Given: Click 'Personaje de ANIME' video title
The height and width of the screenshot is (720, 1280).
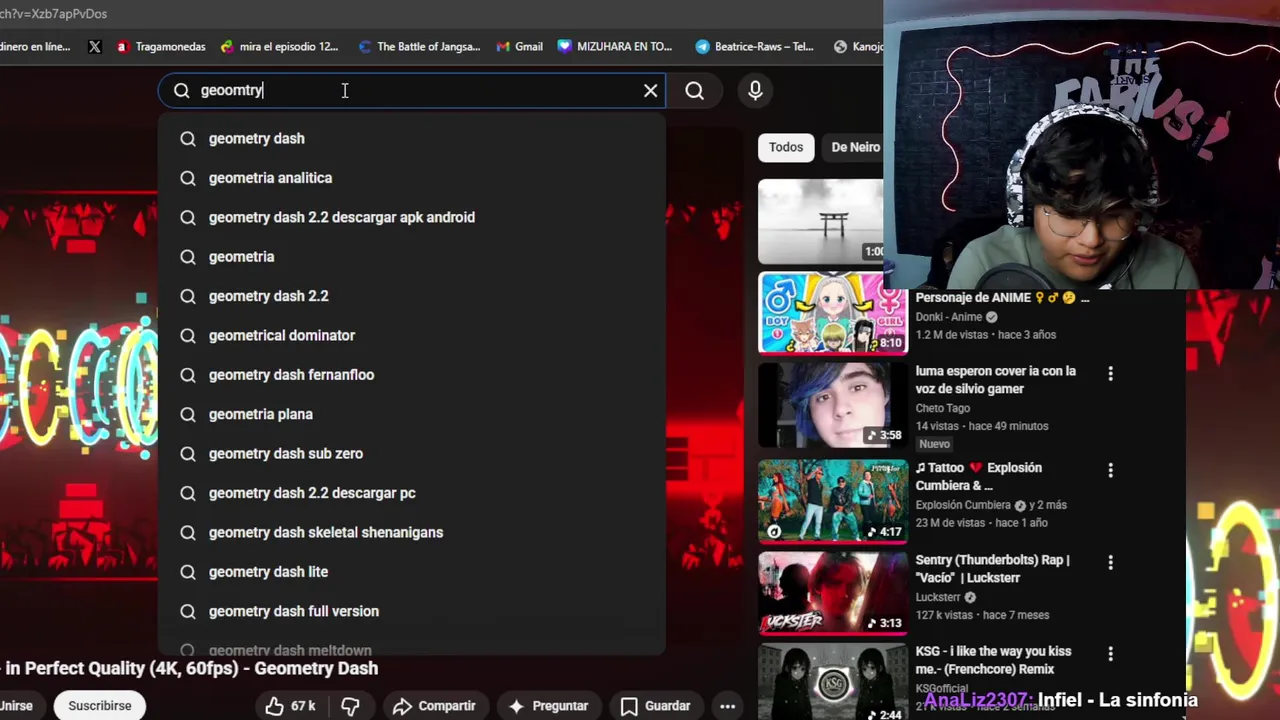Looking at the screenshot, I should [x=1002, y=298].
